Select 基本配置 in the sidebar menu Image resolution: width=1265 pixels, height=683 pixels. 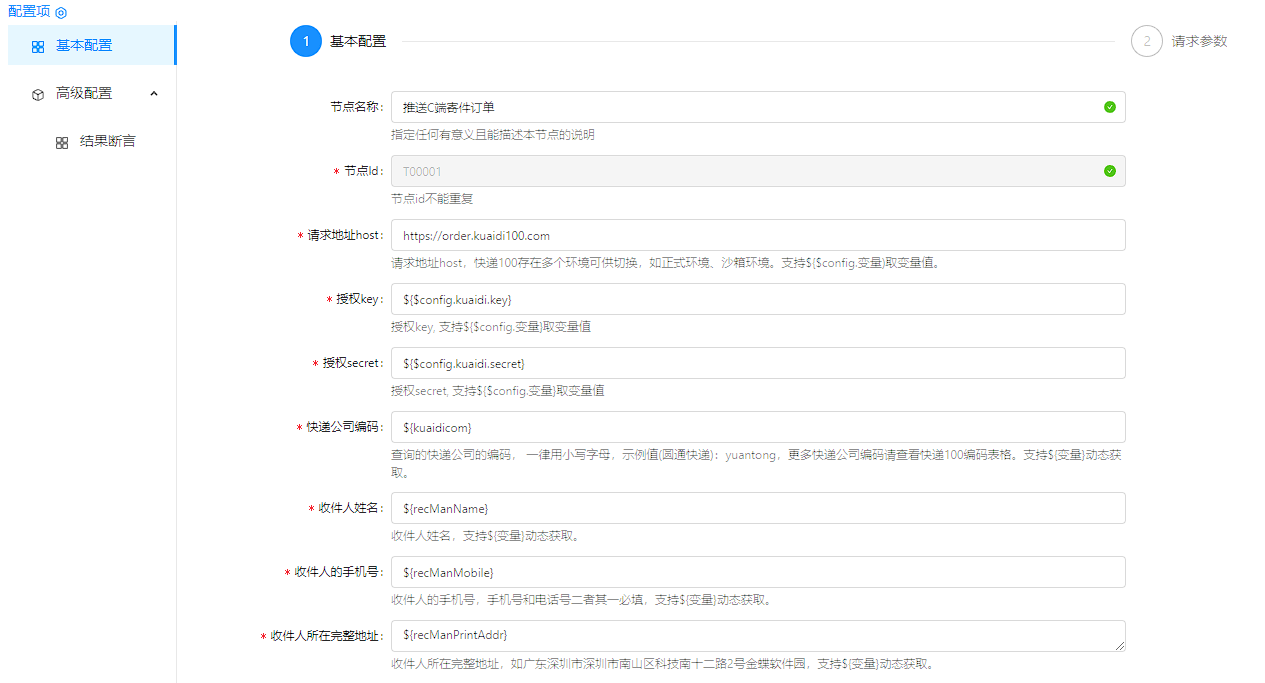click(x=84, y=45)
